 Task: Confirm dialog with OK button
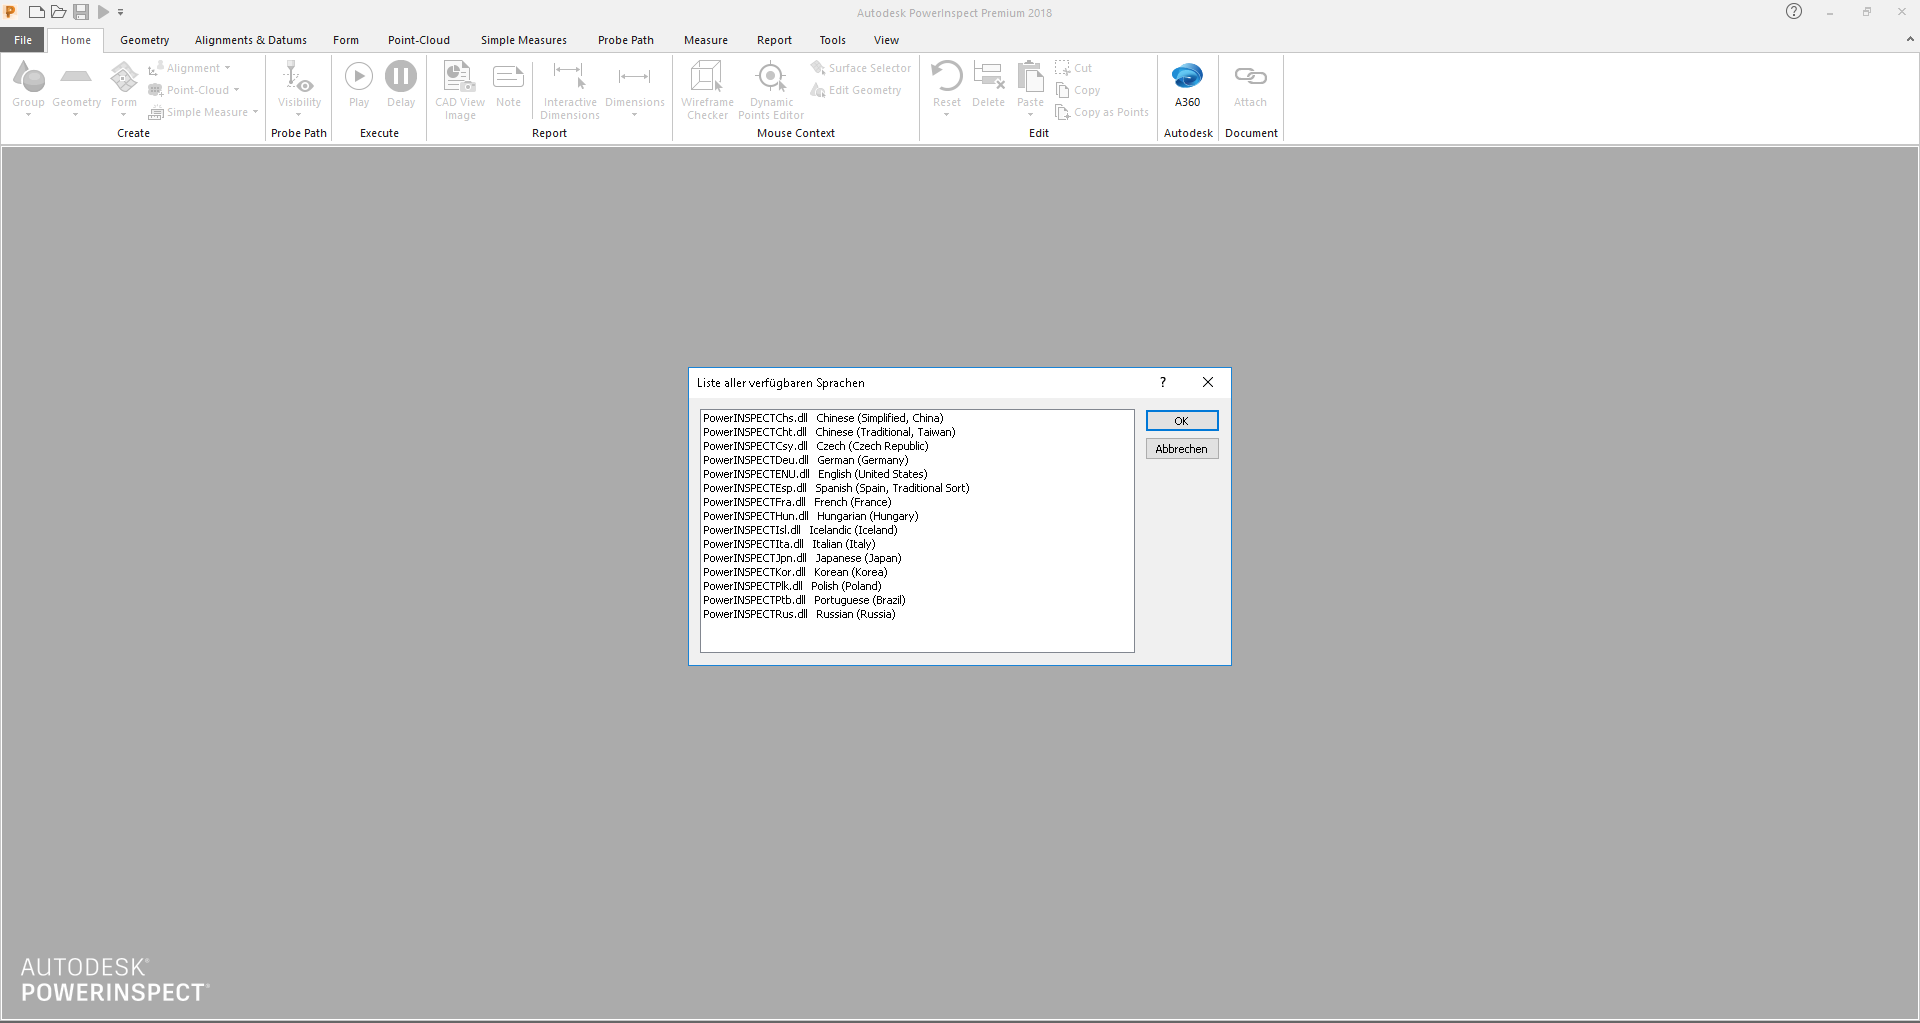pos(1181,420)
